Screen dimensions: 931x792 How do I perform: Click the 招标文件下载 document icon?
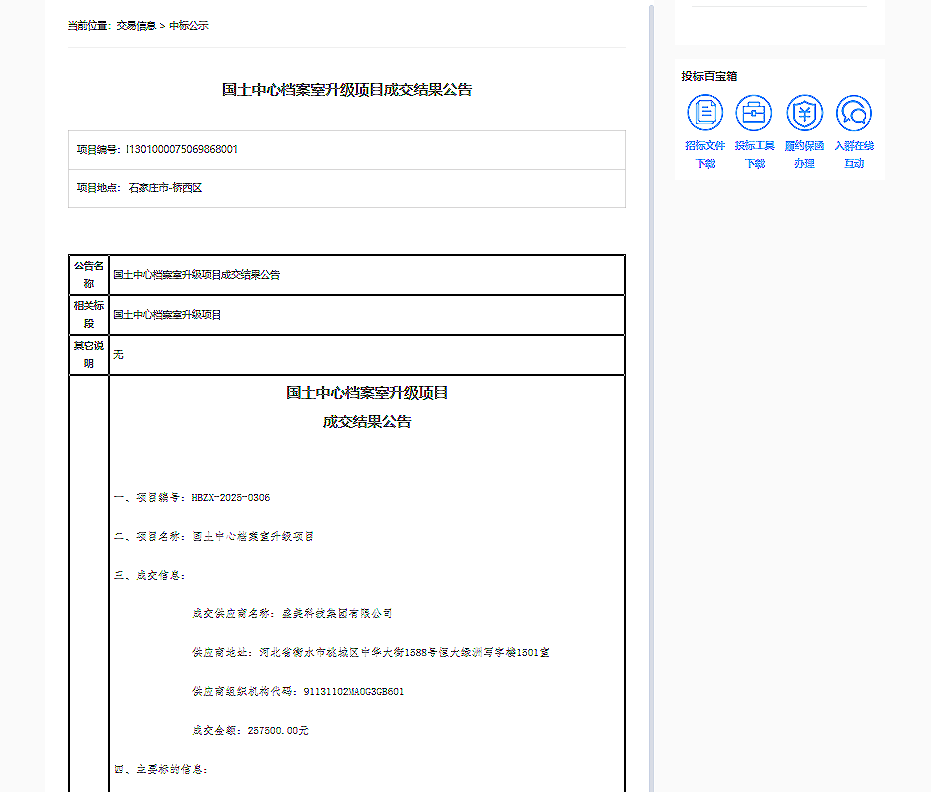point(705,113)
